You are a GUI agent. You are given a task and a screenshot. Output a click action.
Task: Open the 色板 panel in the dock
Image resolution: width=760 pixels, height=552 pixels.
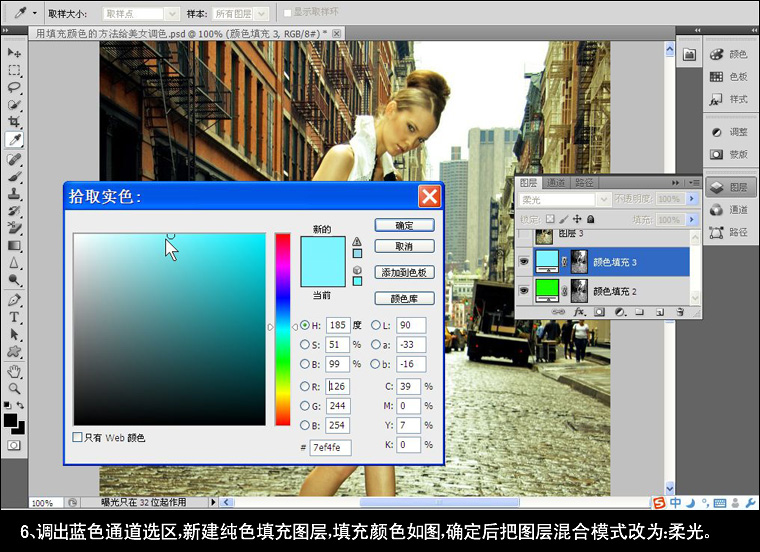729,77
